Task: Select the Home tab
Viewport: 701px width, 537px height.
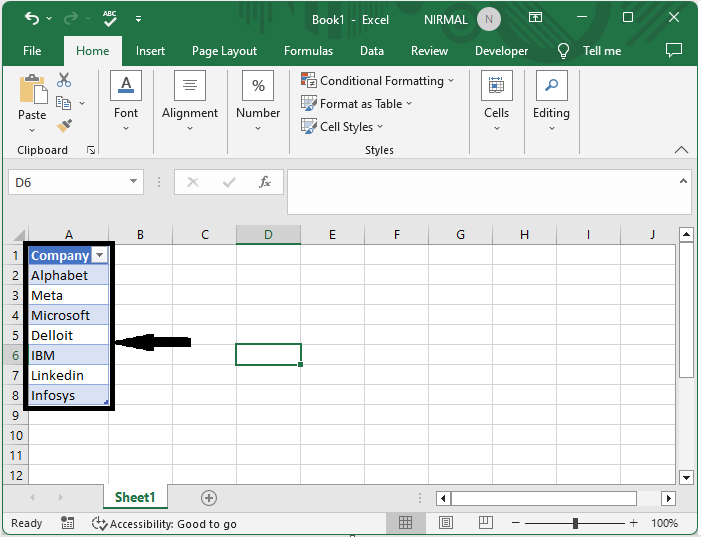Action: pyautogui.click(x=93, y=51)
